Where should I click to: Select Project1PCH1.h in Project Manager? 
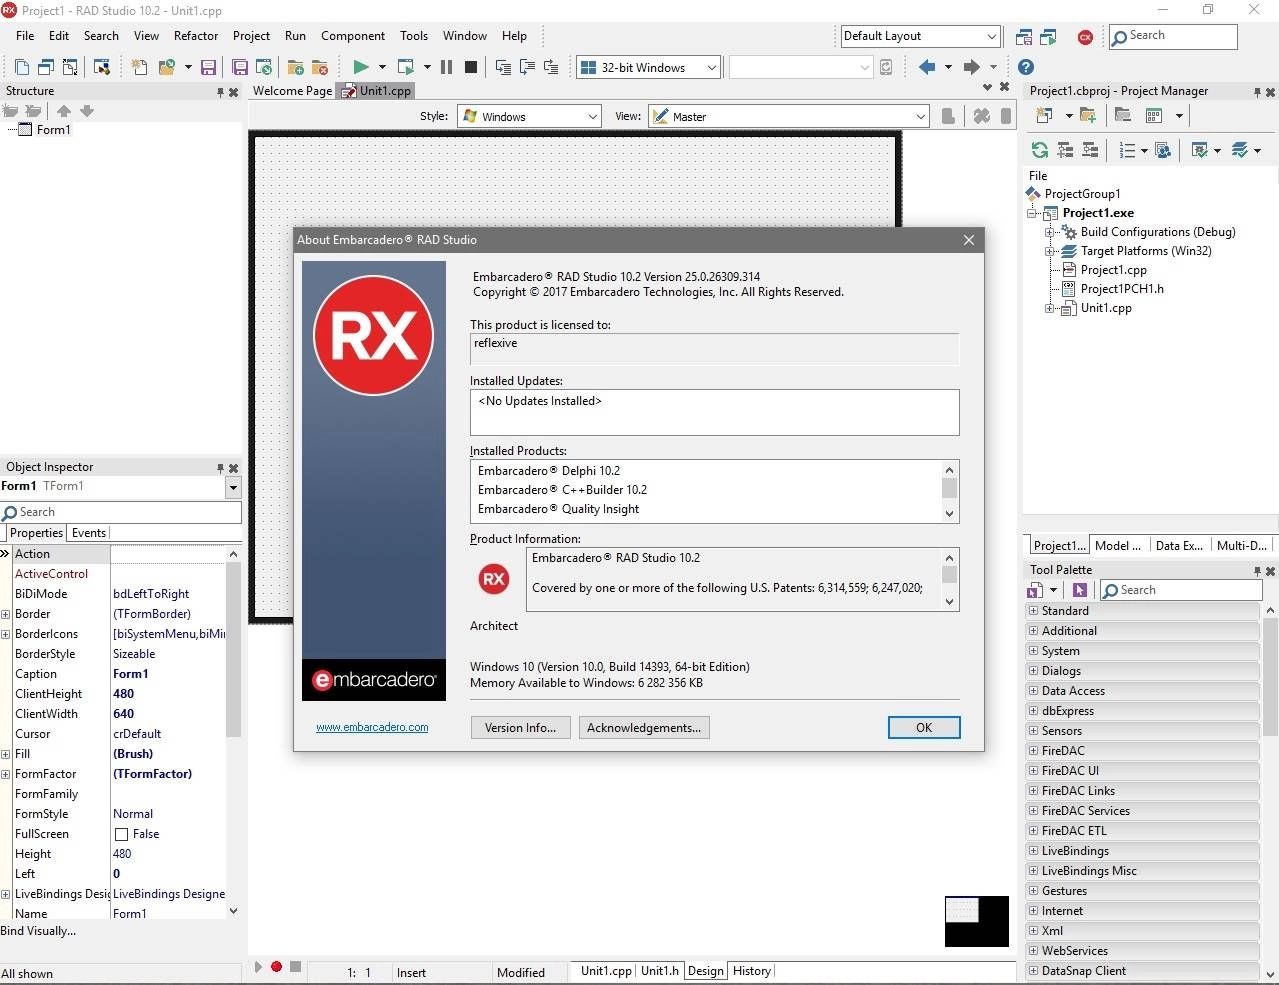1122,289
